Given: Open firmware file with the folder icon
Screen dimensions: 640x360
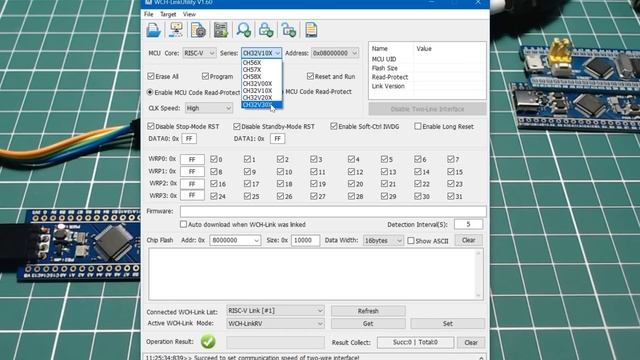Looking at the screenshot, I should pyautogui.click(x=154, y=30).
